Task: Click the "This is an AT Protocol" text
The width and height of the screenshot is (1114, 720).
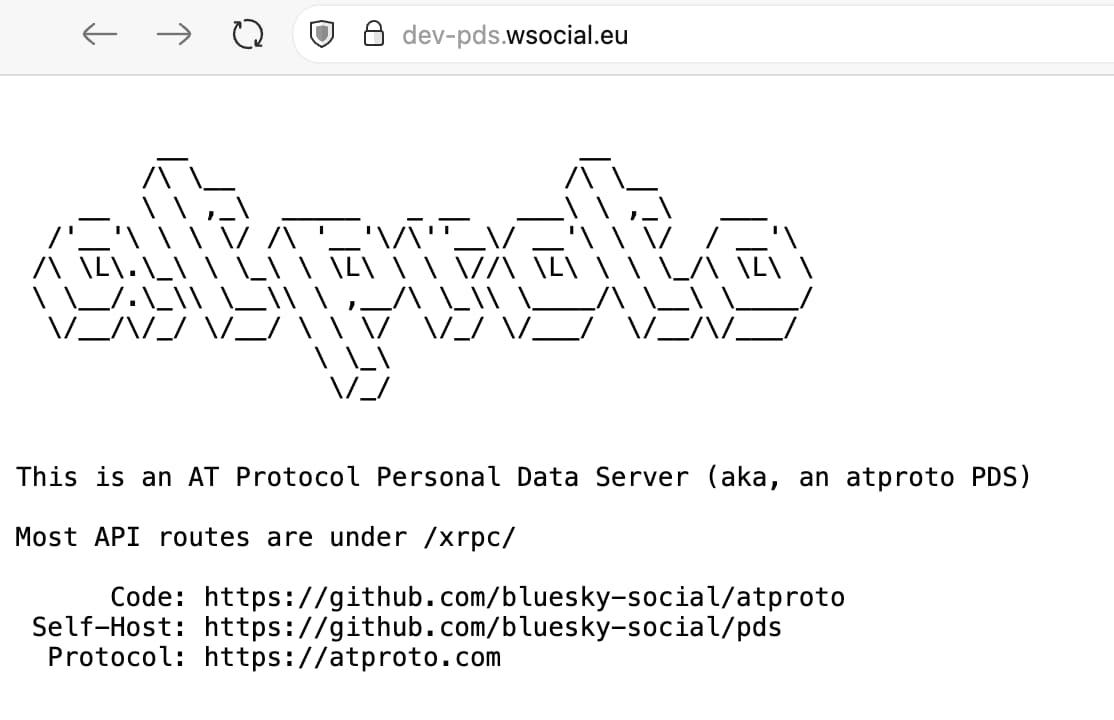Action: click(x=188, y=477)
